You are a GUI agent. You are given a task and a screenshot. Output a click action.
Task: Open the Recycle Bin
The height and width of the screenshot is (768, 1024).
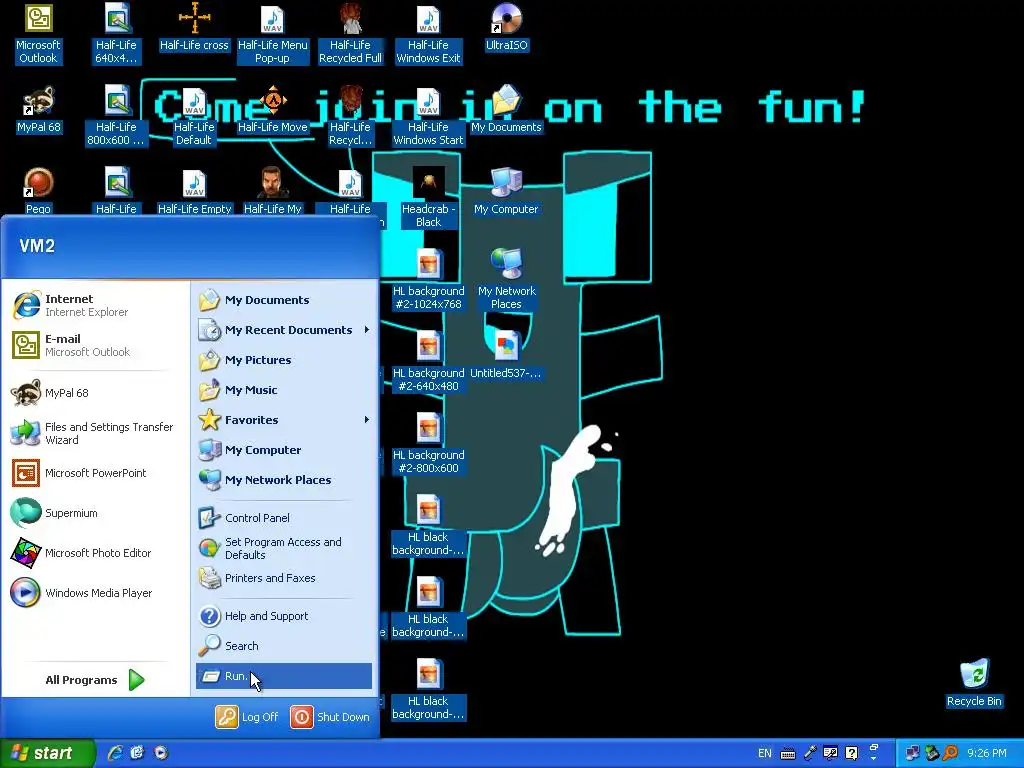click(x=974, y=683)
